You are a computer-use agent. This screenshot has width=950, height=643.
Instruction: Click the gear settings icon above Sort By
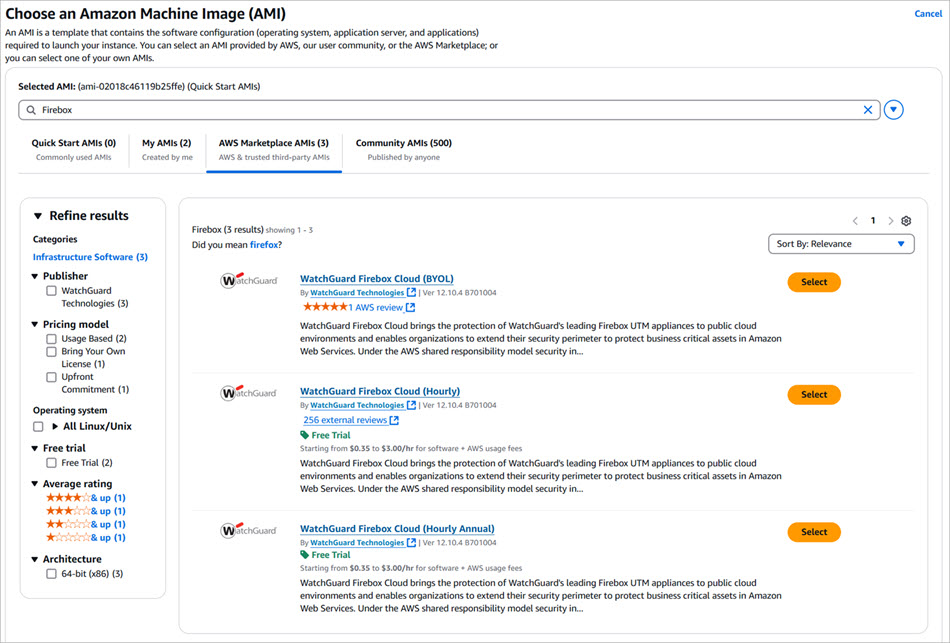point(906,220)
